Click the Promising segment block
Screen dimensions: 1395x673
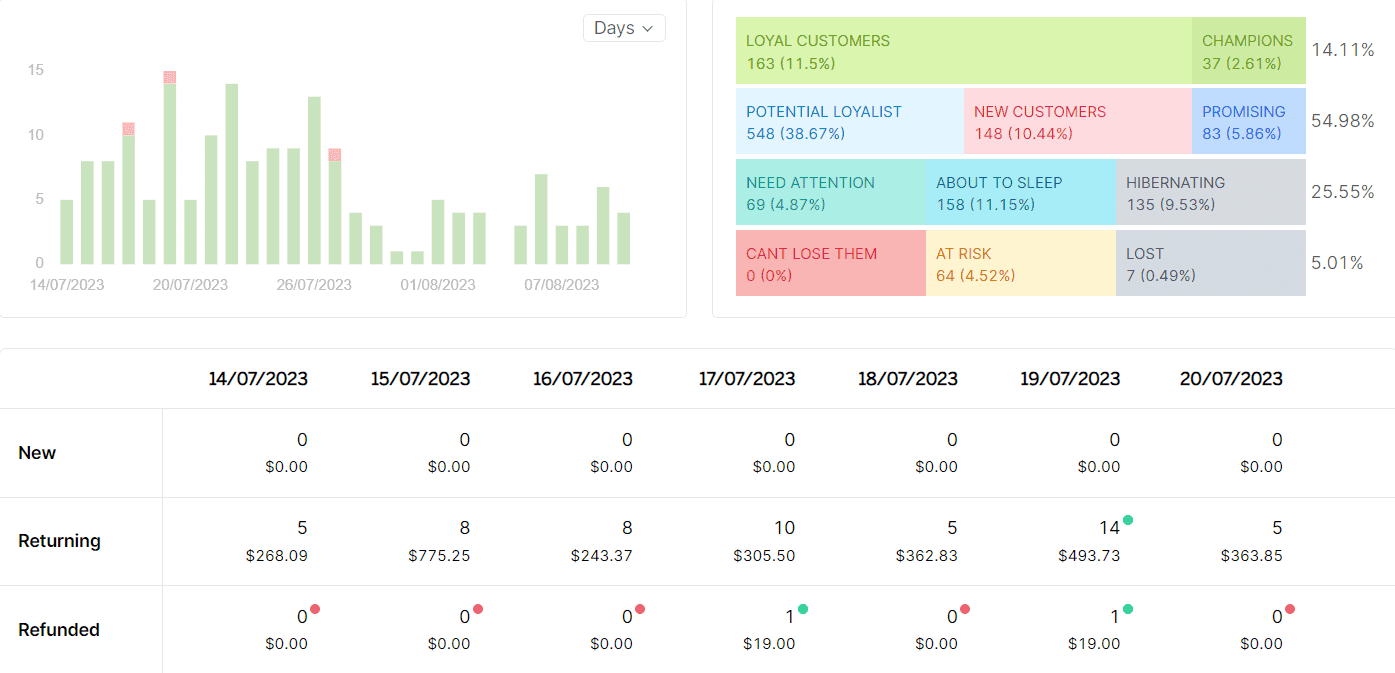1249,122
